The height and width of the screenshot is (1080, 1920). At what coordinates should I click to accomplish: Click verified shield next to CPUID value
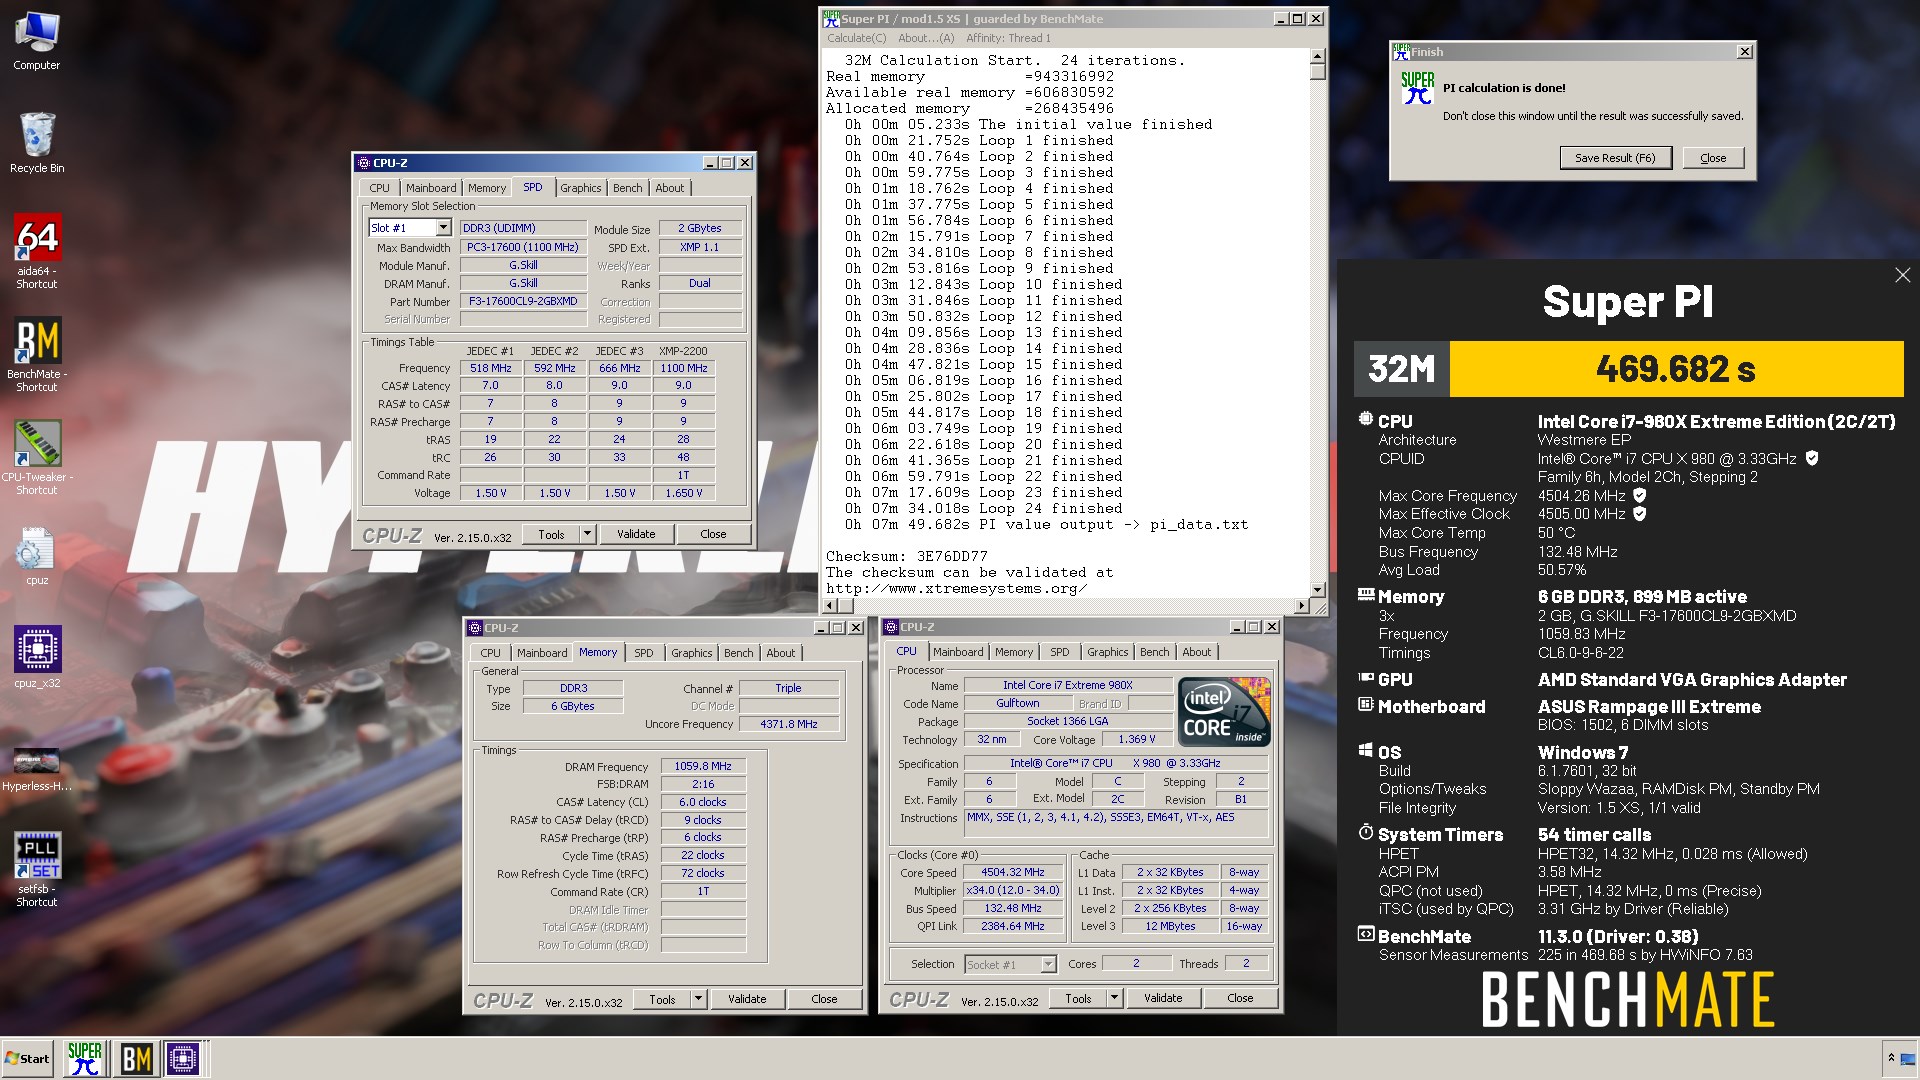tap(1812, 458)
